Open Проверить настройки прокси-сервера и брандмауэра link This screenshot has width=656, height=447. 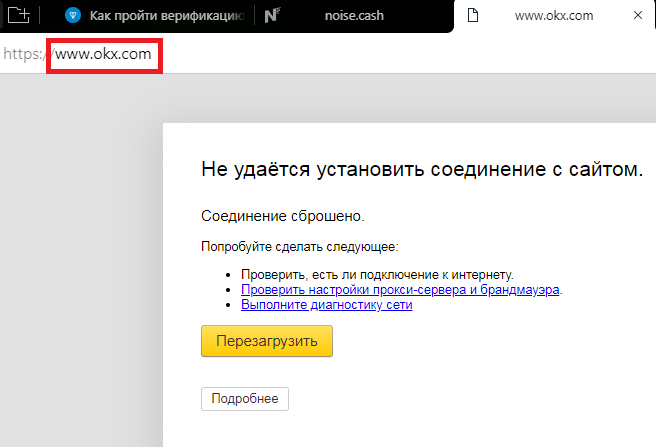pos(400,290)
